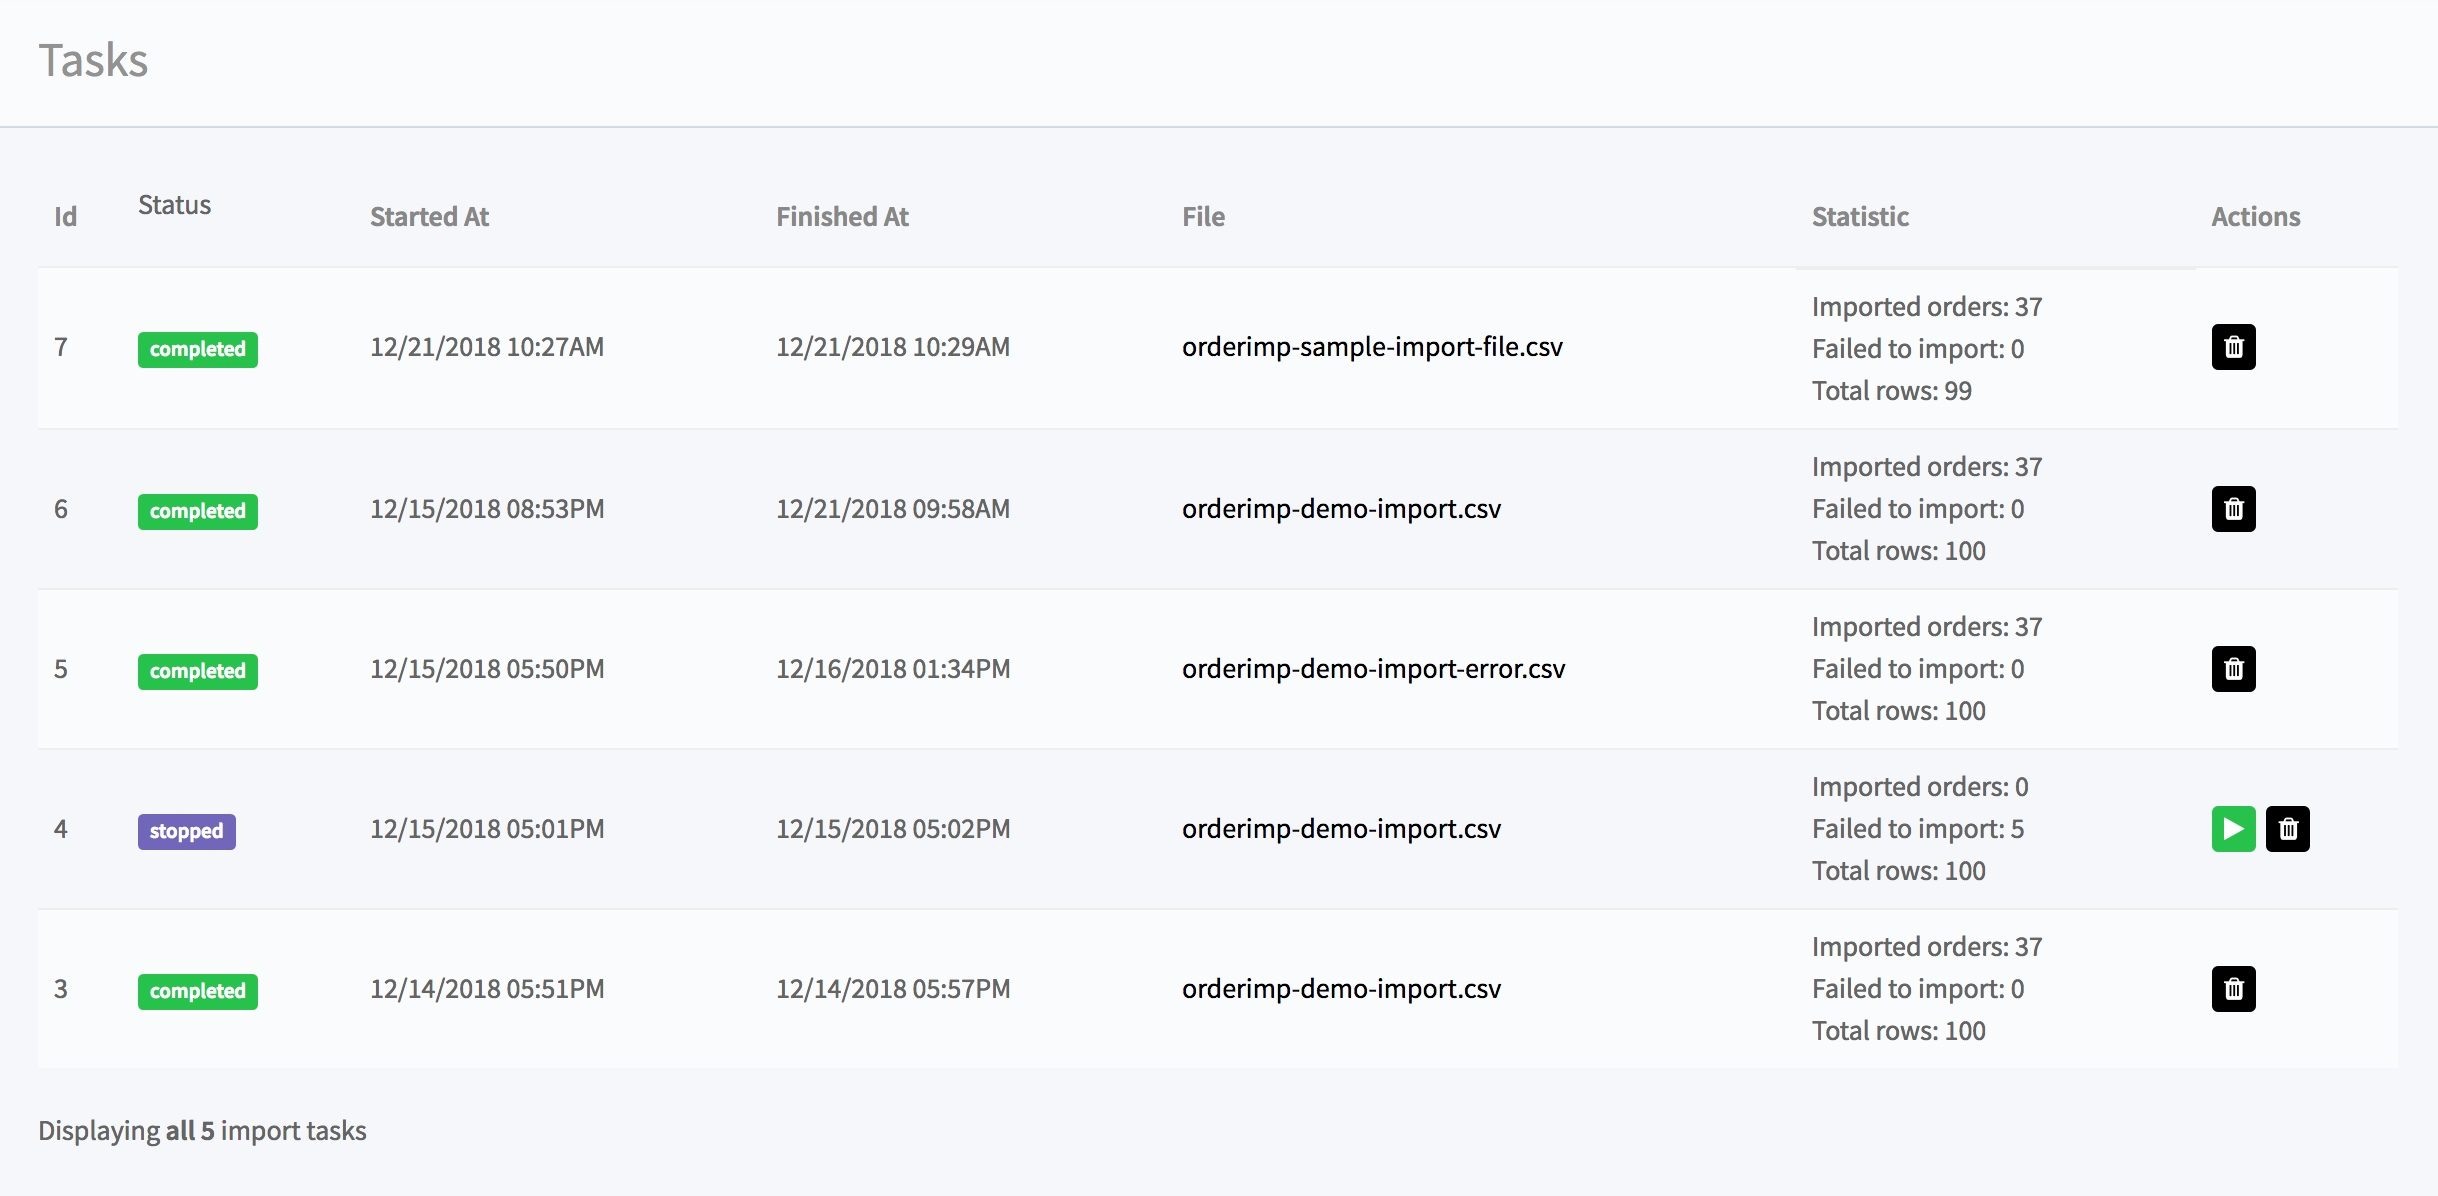This screenshot has width=2438, height=1196.
Task: Click the Finished At column header
Action: click(842, 217)
